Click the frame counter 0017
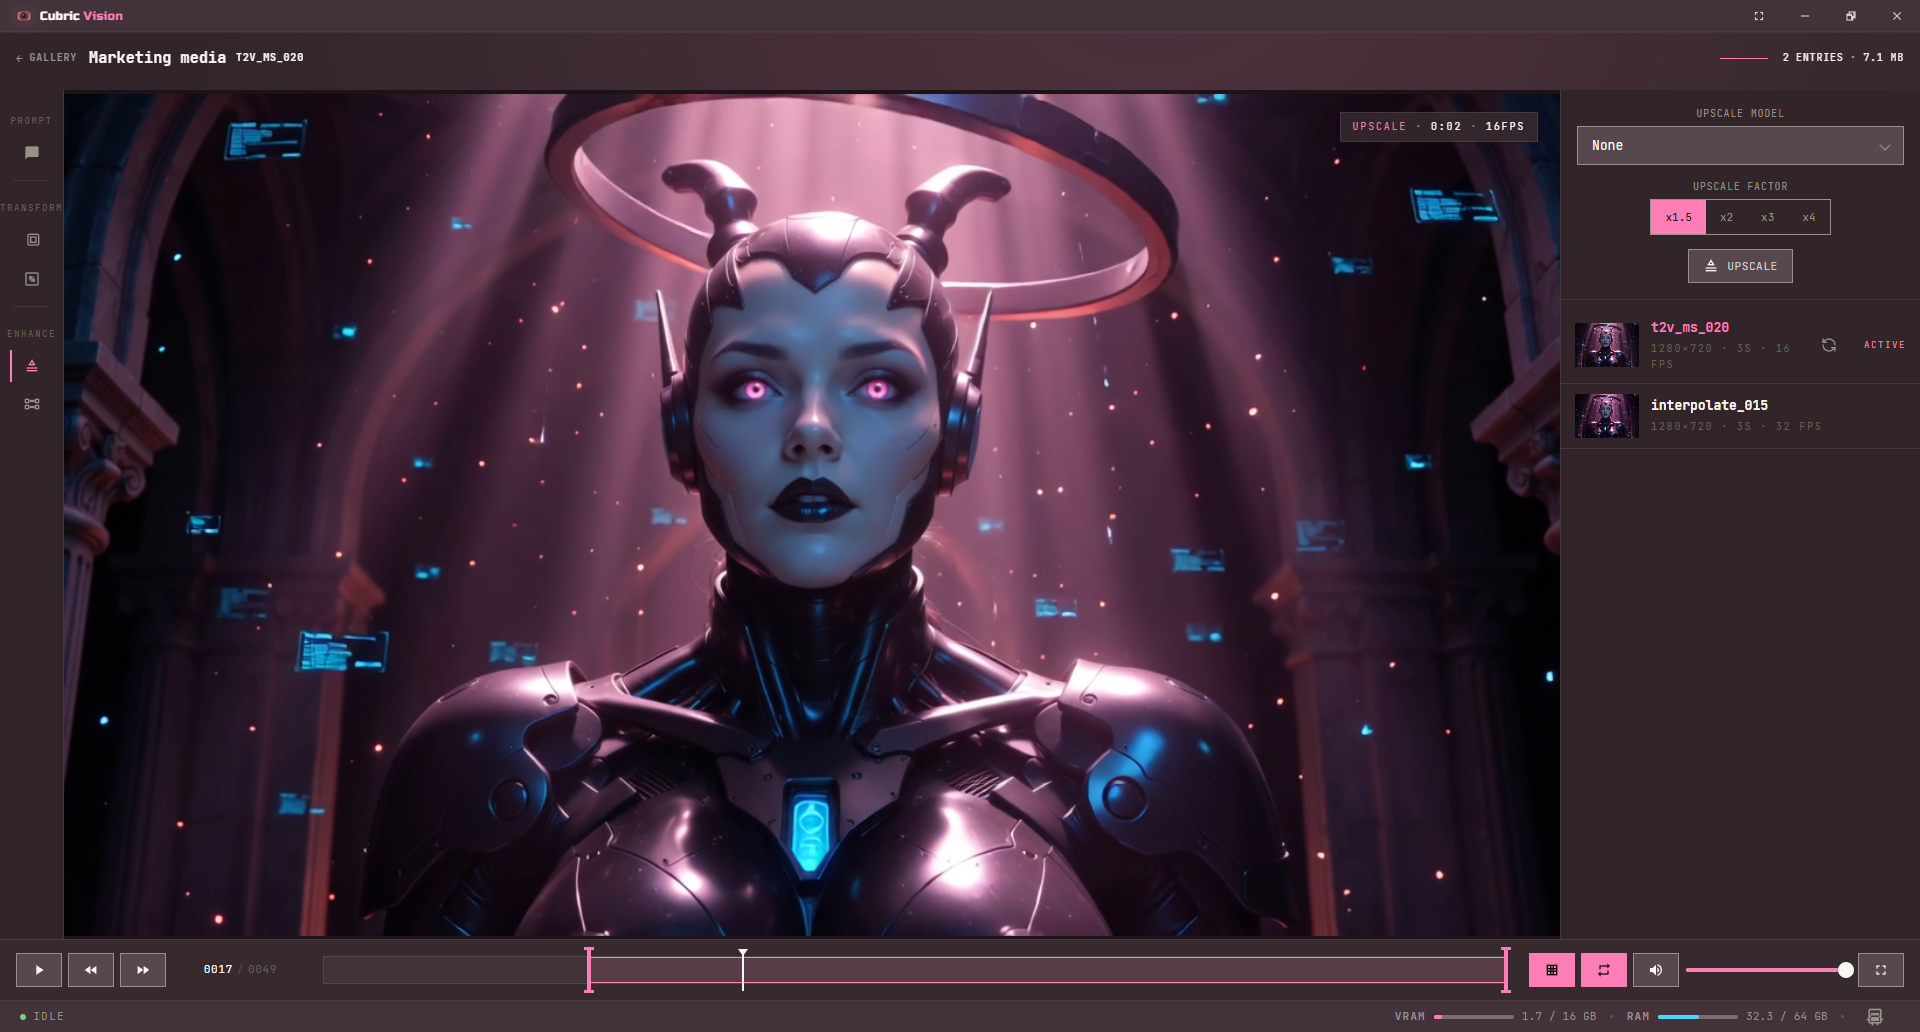Screen dimensions: 1920x1032 (x=218, y=970)
